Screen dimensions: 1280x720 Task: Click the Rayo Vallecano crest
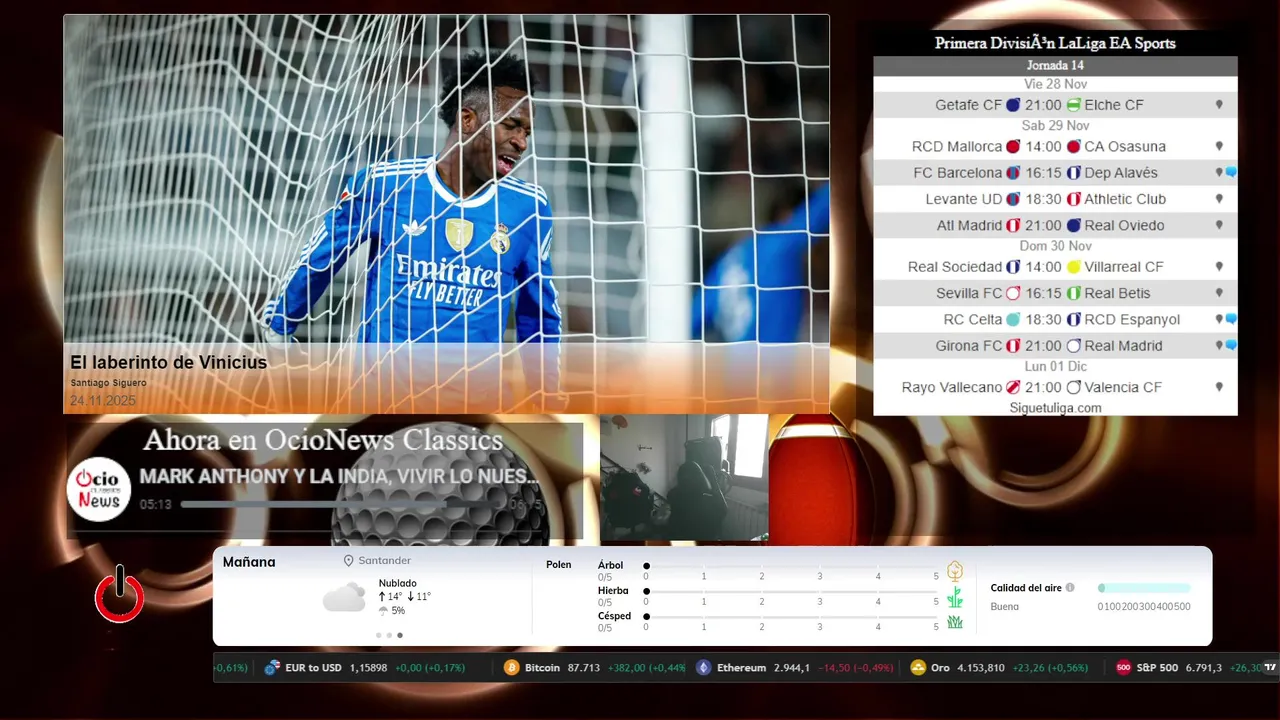pyautogui.click(x=1013, y=387)
